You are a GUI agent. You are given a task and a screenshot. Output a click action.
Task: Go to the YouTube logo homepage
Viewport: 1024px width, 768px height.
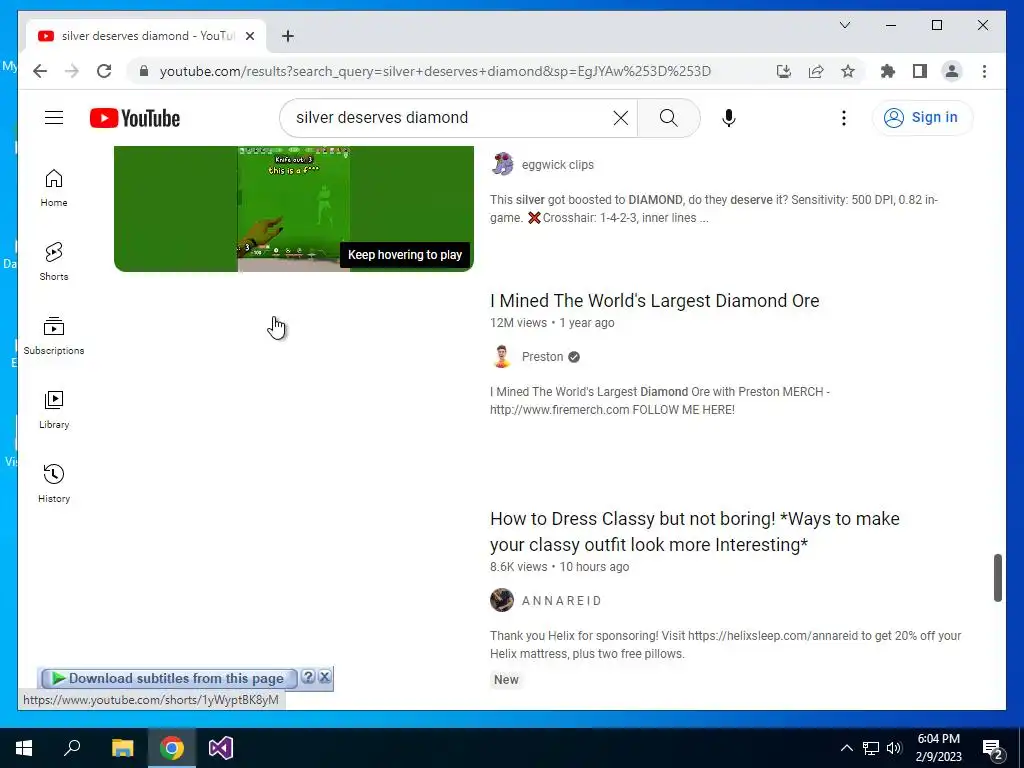click(135, 118)
